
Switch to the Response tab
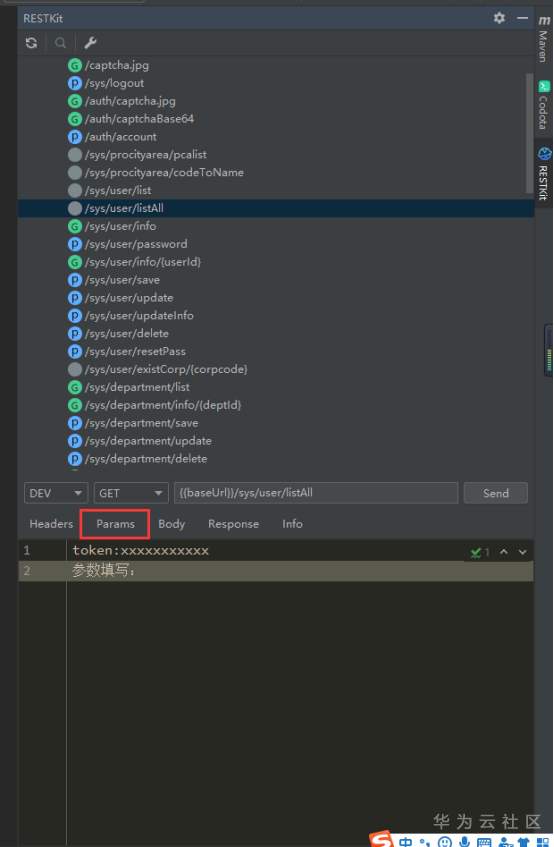(x=233, y=524)
